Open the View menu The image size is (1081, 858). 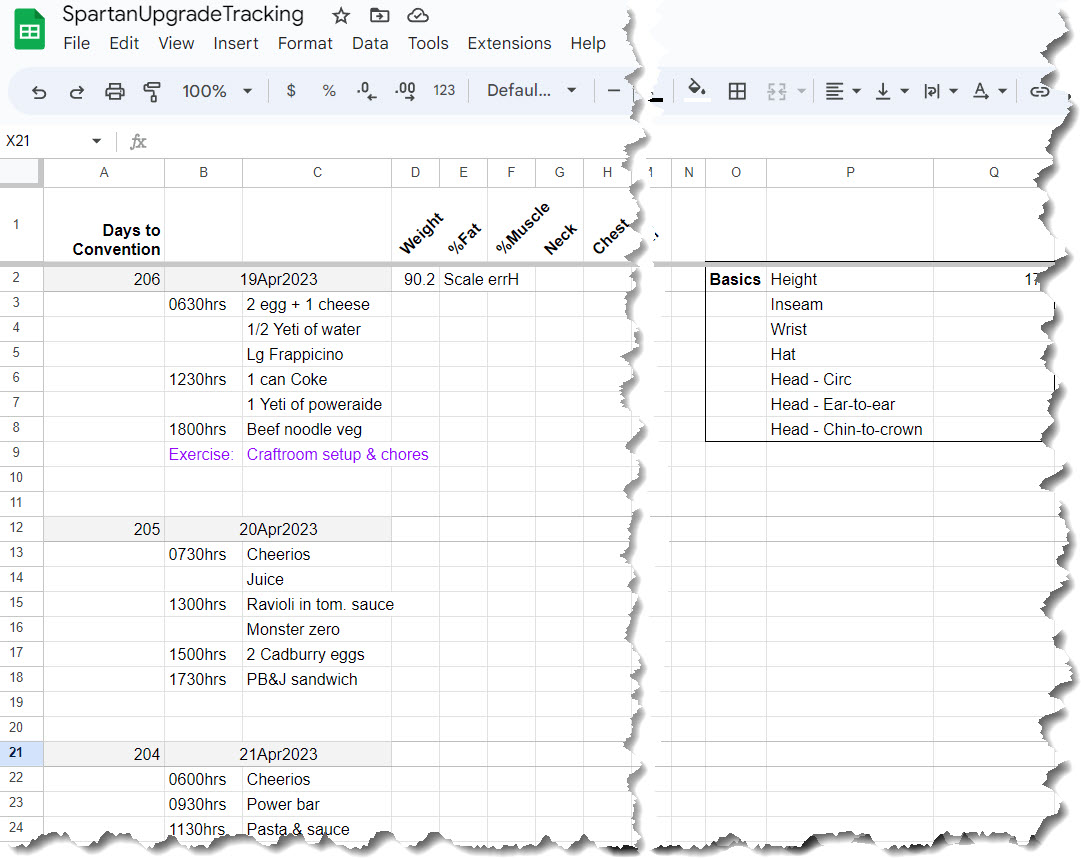[x=176, y=43]
